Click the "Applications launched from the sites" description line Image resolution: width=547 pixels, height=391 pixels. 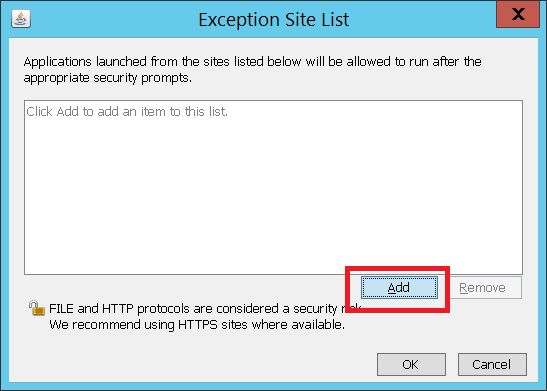[253, 62]
